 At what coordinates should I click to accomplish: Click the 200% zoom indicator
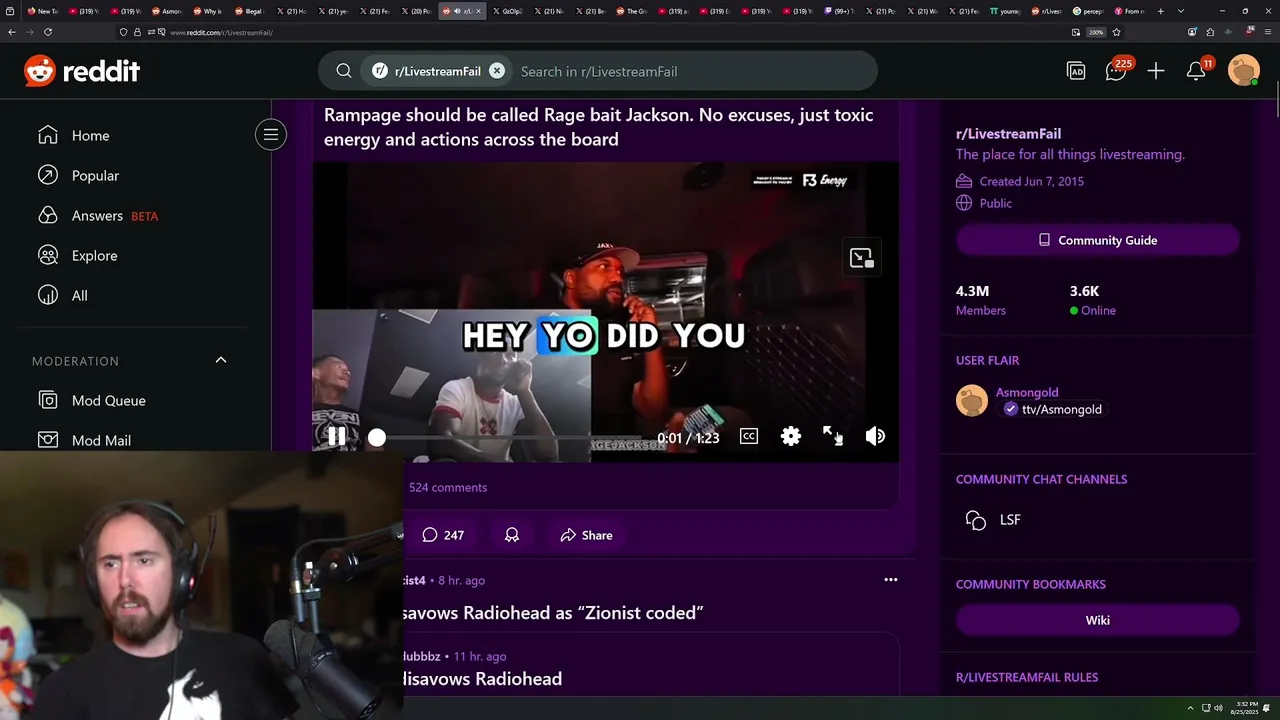coord(1095,32)
